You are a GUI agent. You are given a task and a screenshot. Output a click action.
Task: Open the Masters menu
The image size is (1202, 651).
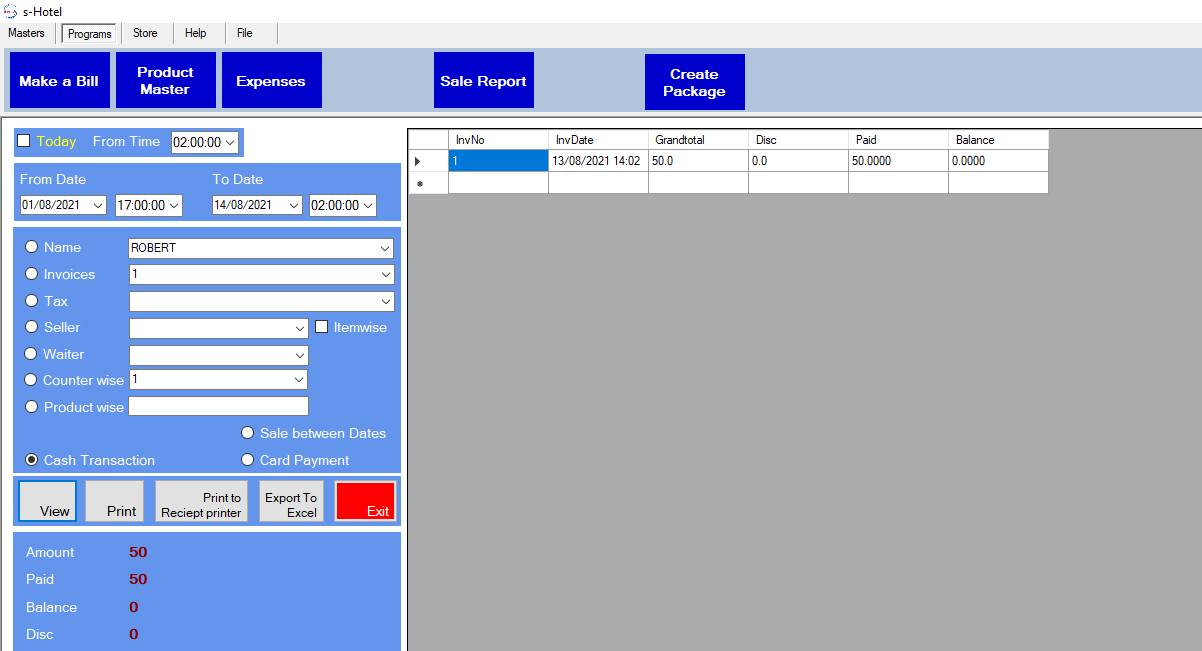click(x=27, y=33)
